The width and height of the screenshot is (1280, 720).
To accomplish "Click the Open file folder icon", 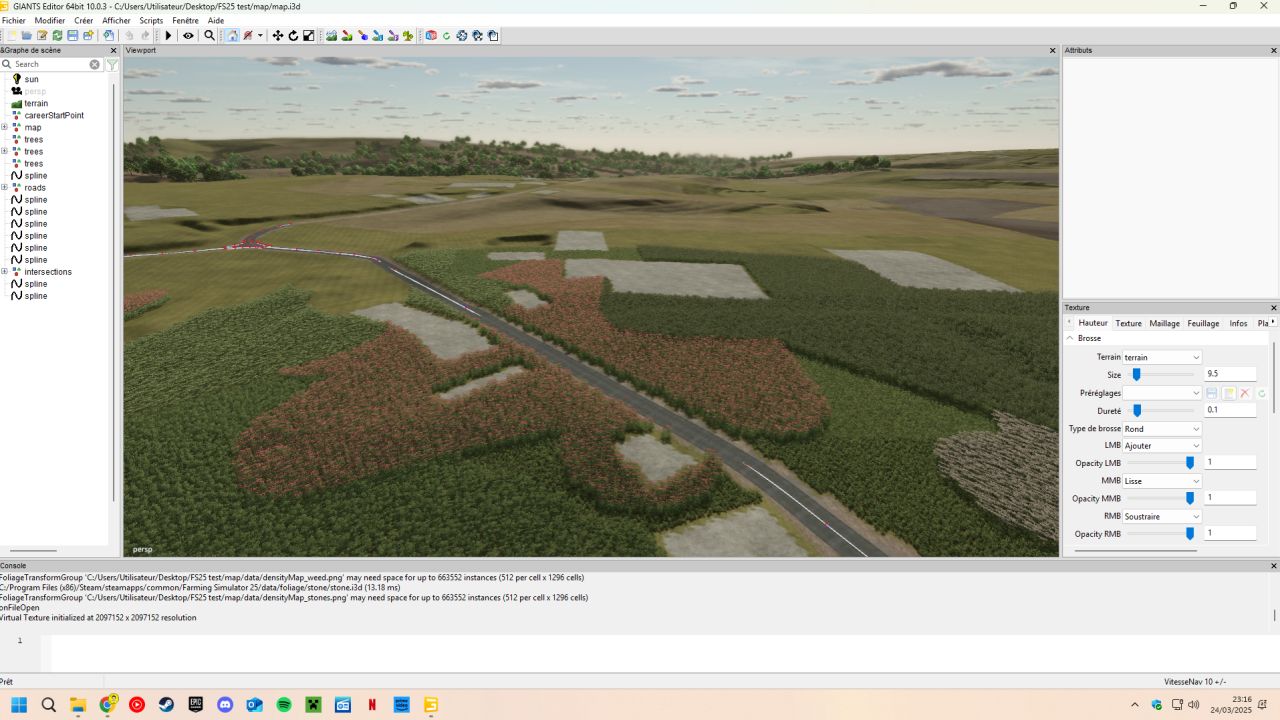I will point(27,35).
